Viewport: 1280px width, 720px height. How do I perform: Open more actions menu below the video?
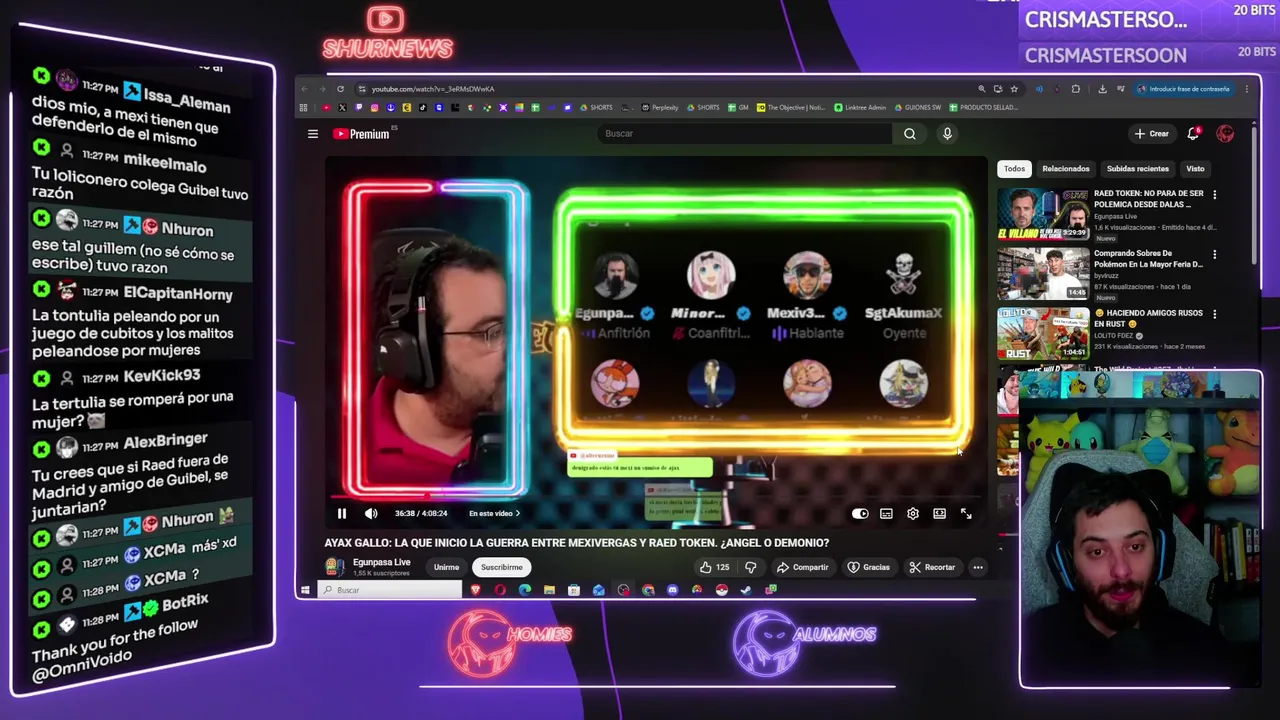tap(978, 567)
